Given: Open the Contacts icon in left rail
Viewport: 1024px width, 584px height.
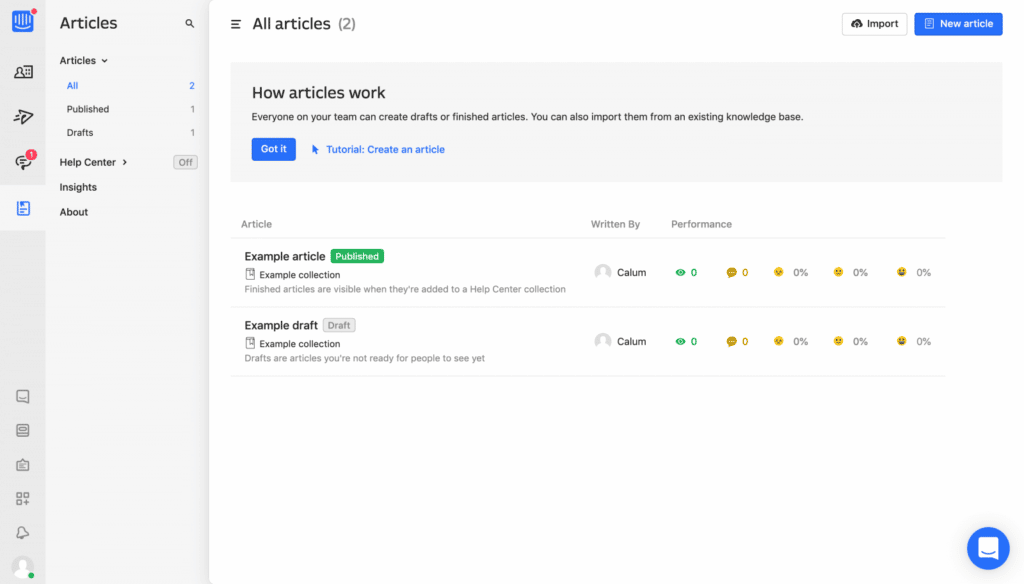Looking at the screenshot, I should click(23, 72).
